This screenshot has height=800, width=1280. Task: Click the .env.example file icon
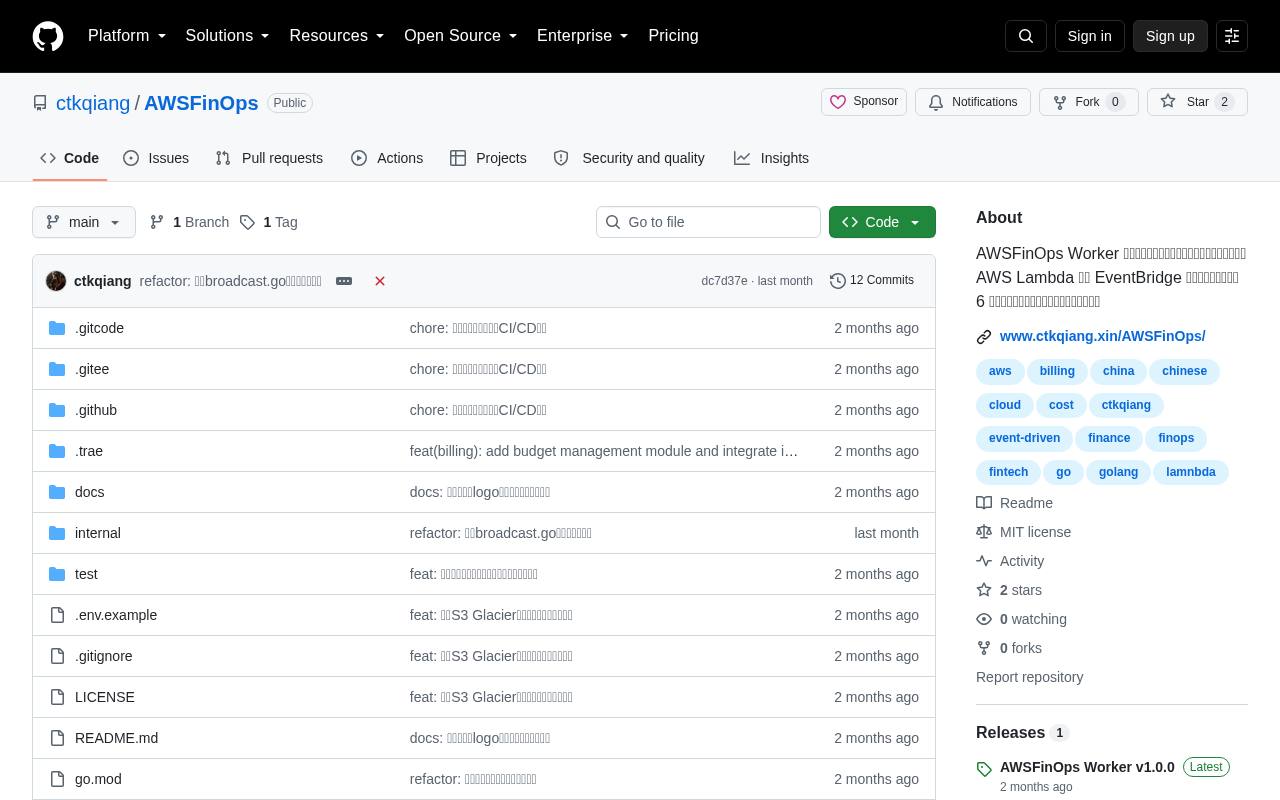(57, 615)
